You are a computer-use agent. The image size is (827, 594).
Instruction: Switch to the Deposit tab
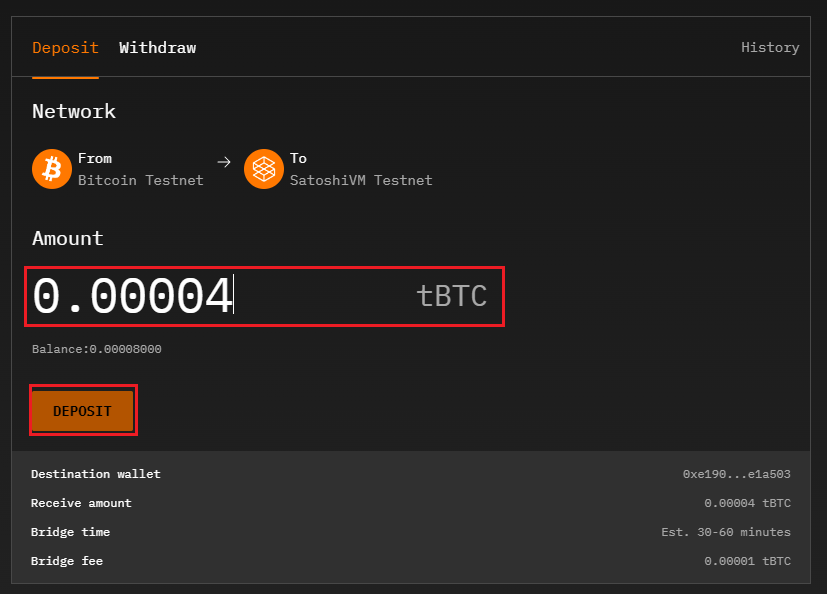65,48
